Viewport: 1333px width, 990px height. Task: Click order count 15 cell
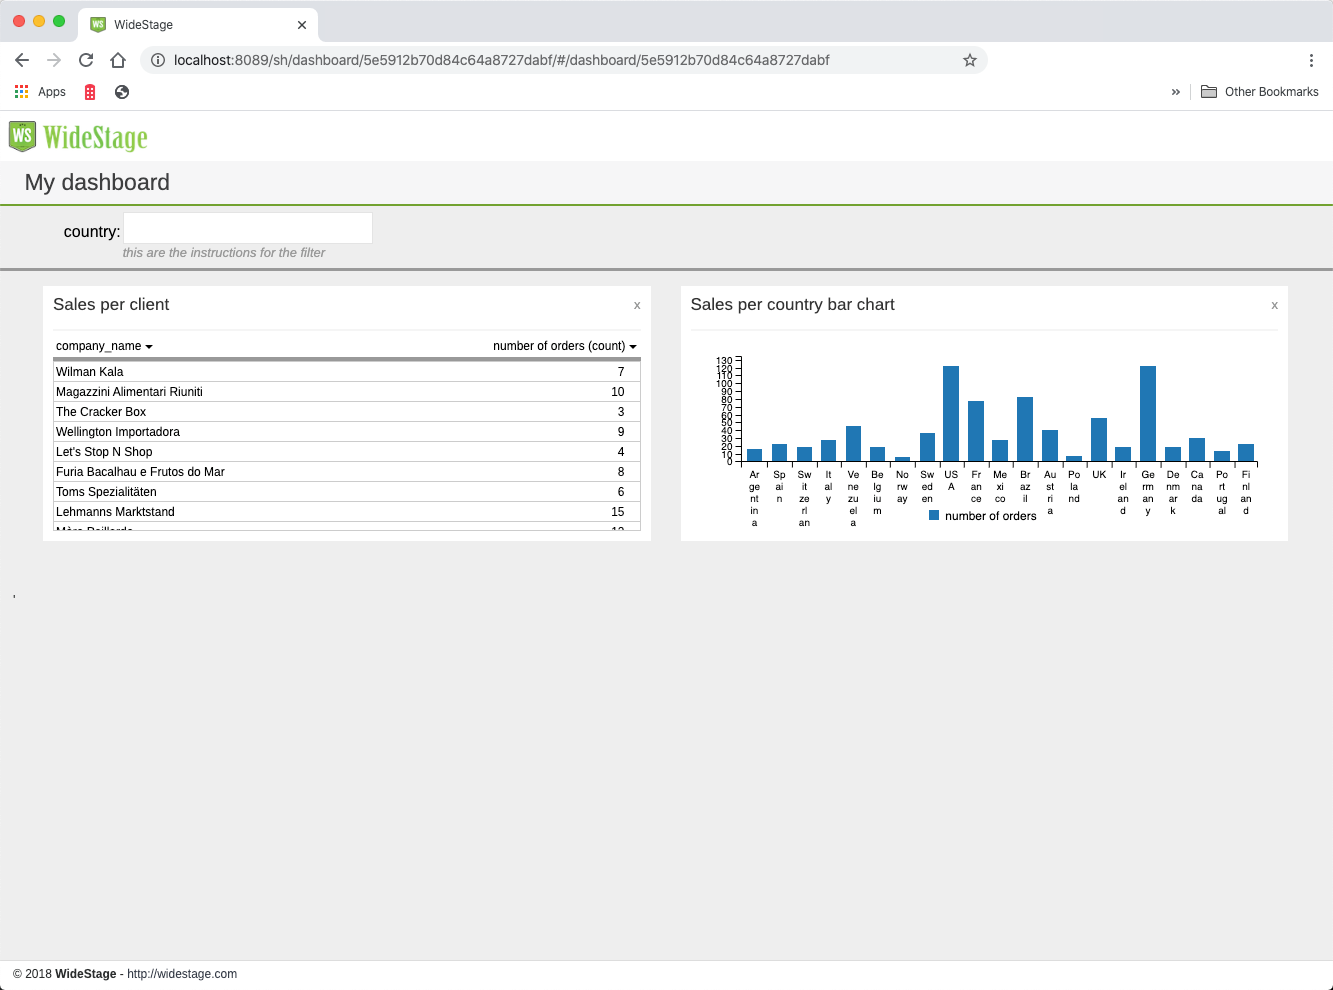(x=618, y=512)
